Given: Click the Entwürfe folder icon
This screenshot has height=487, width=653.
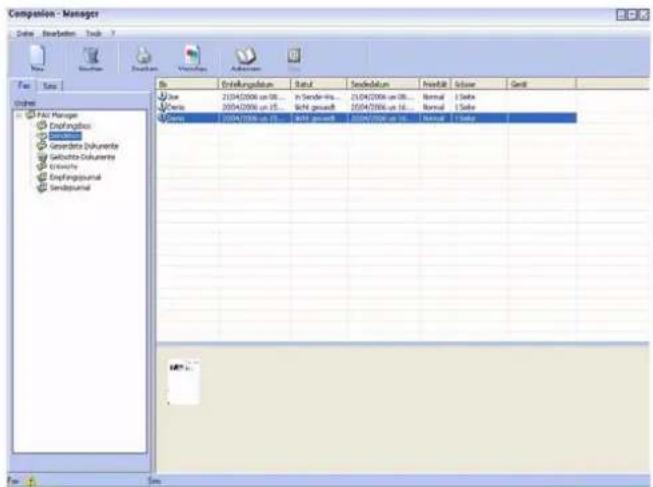Looking at the screenshot, I should click(42, 167).
